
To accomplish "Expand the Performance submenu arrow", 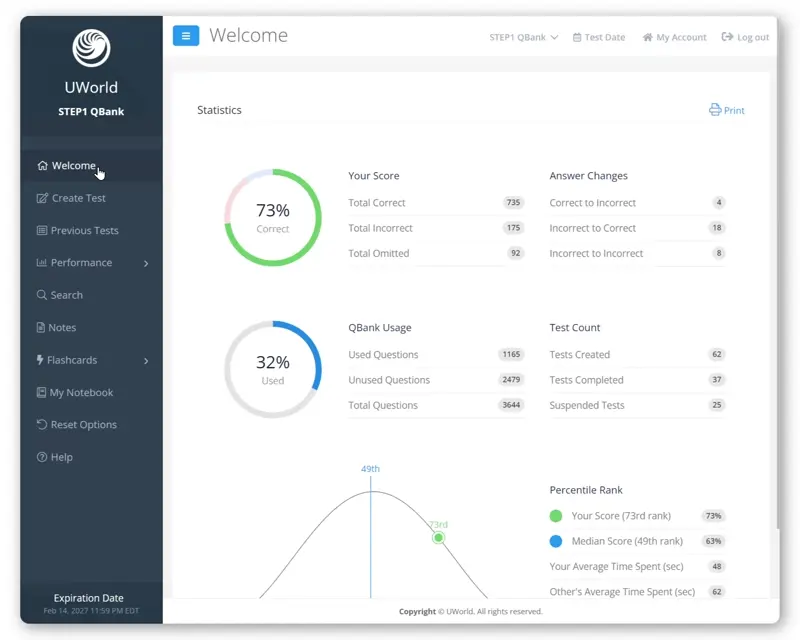I will pyautogui.click(x=146, y=263).
